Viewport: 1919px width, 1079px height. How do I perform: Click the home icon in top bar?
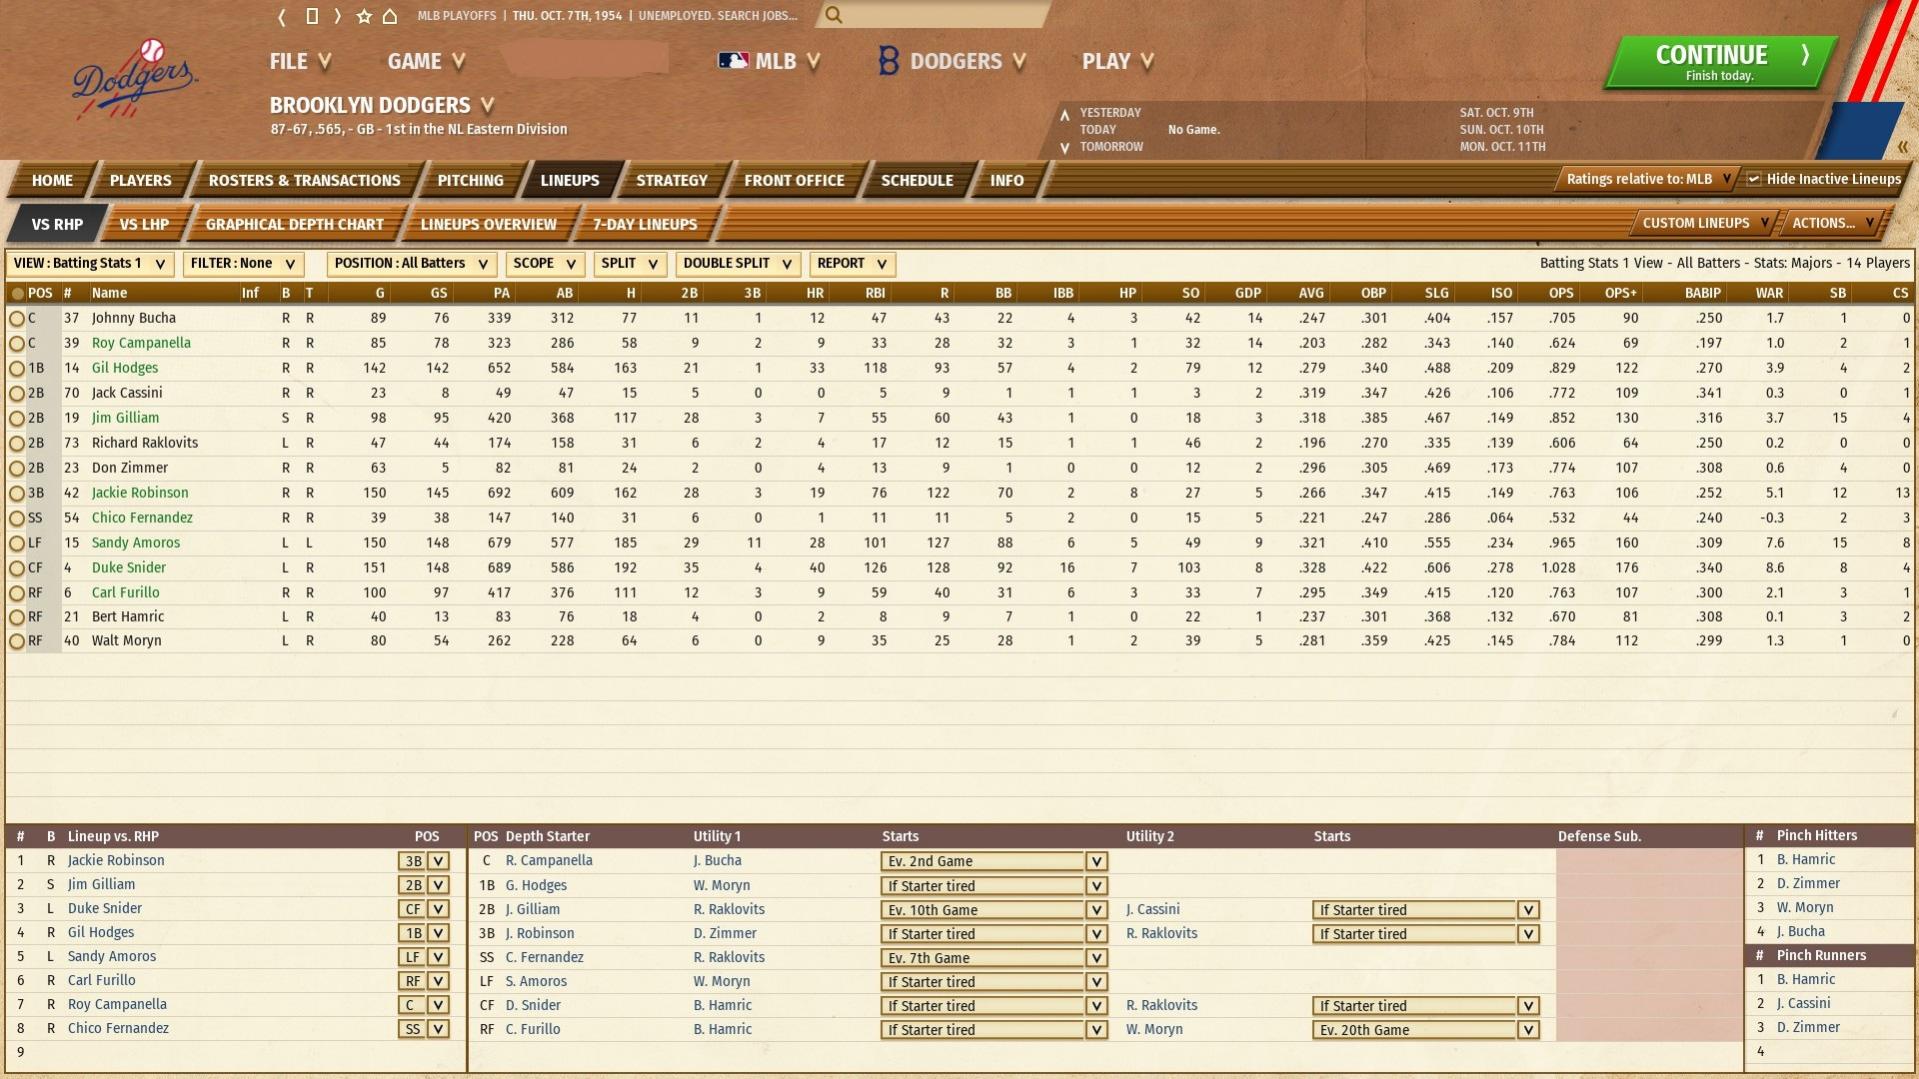(x=390, y=16)
